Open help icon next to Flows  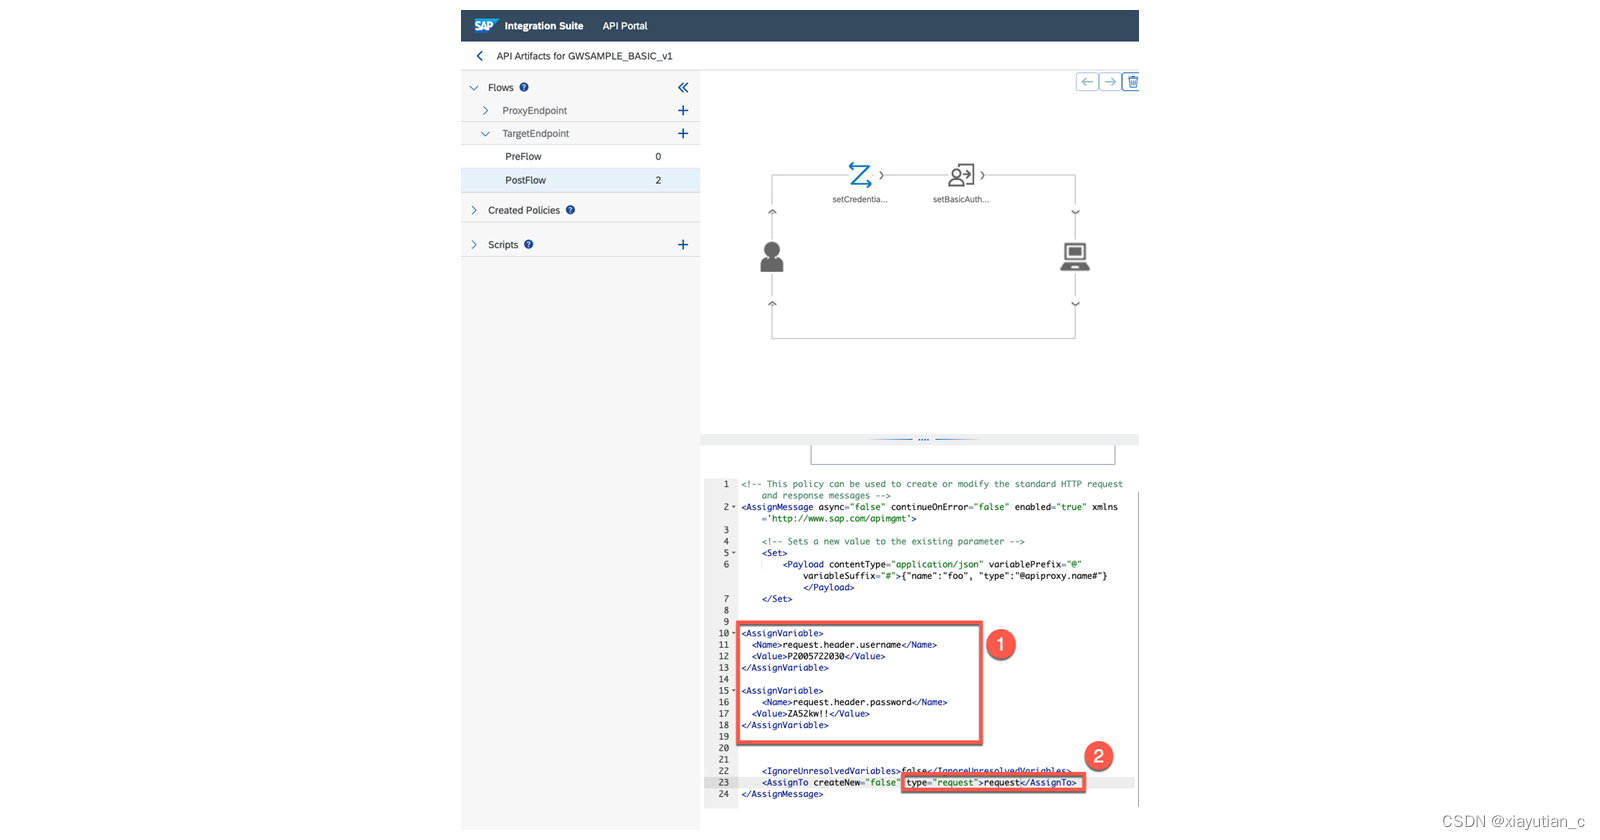coord(524,87)
